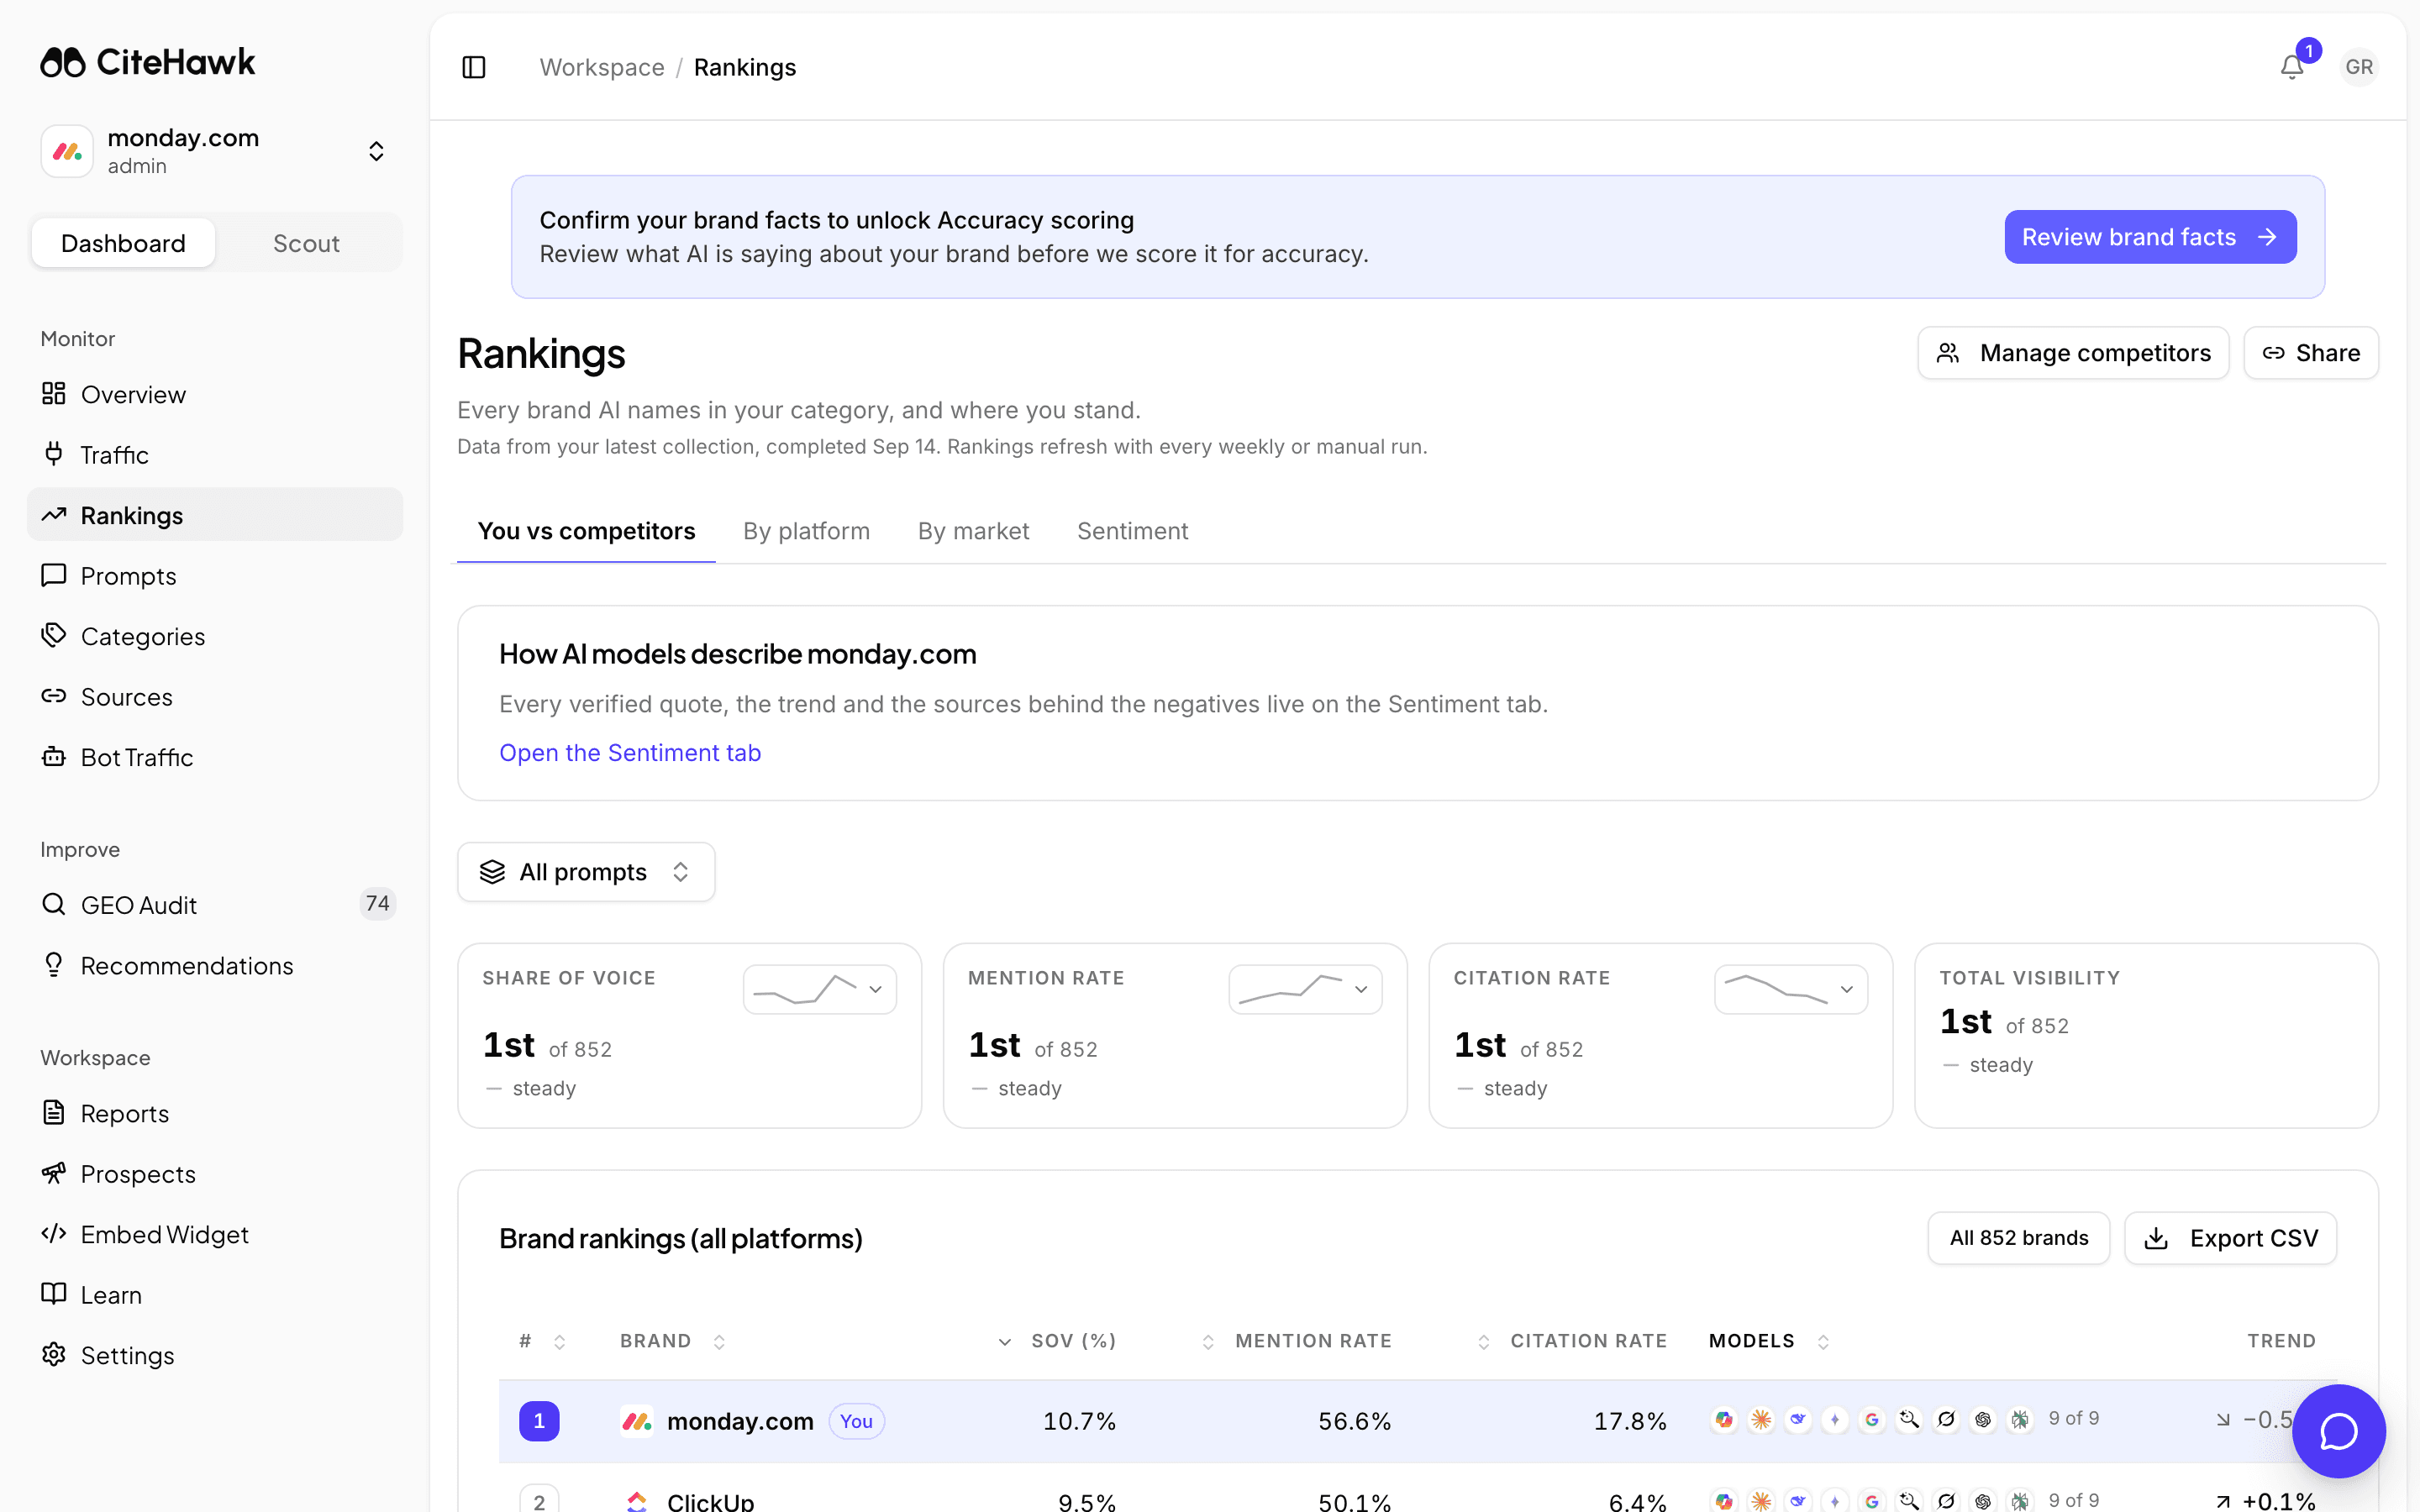
Task: Click Review brand facts button
Action: 2150,237
